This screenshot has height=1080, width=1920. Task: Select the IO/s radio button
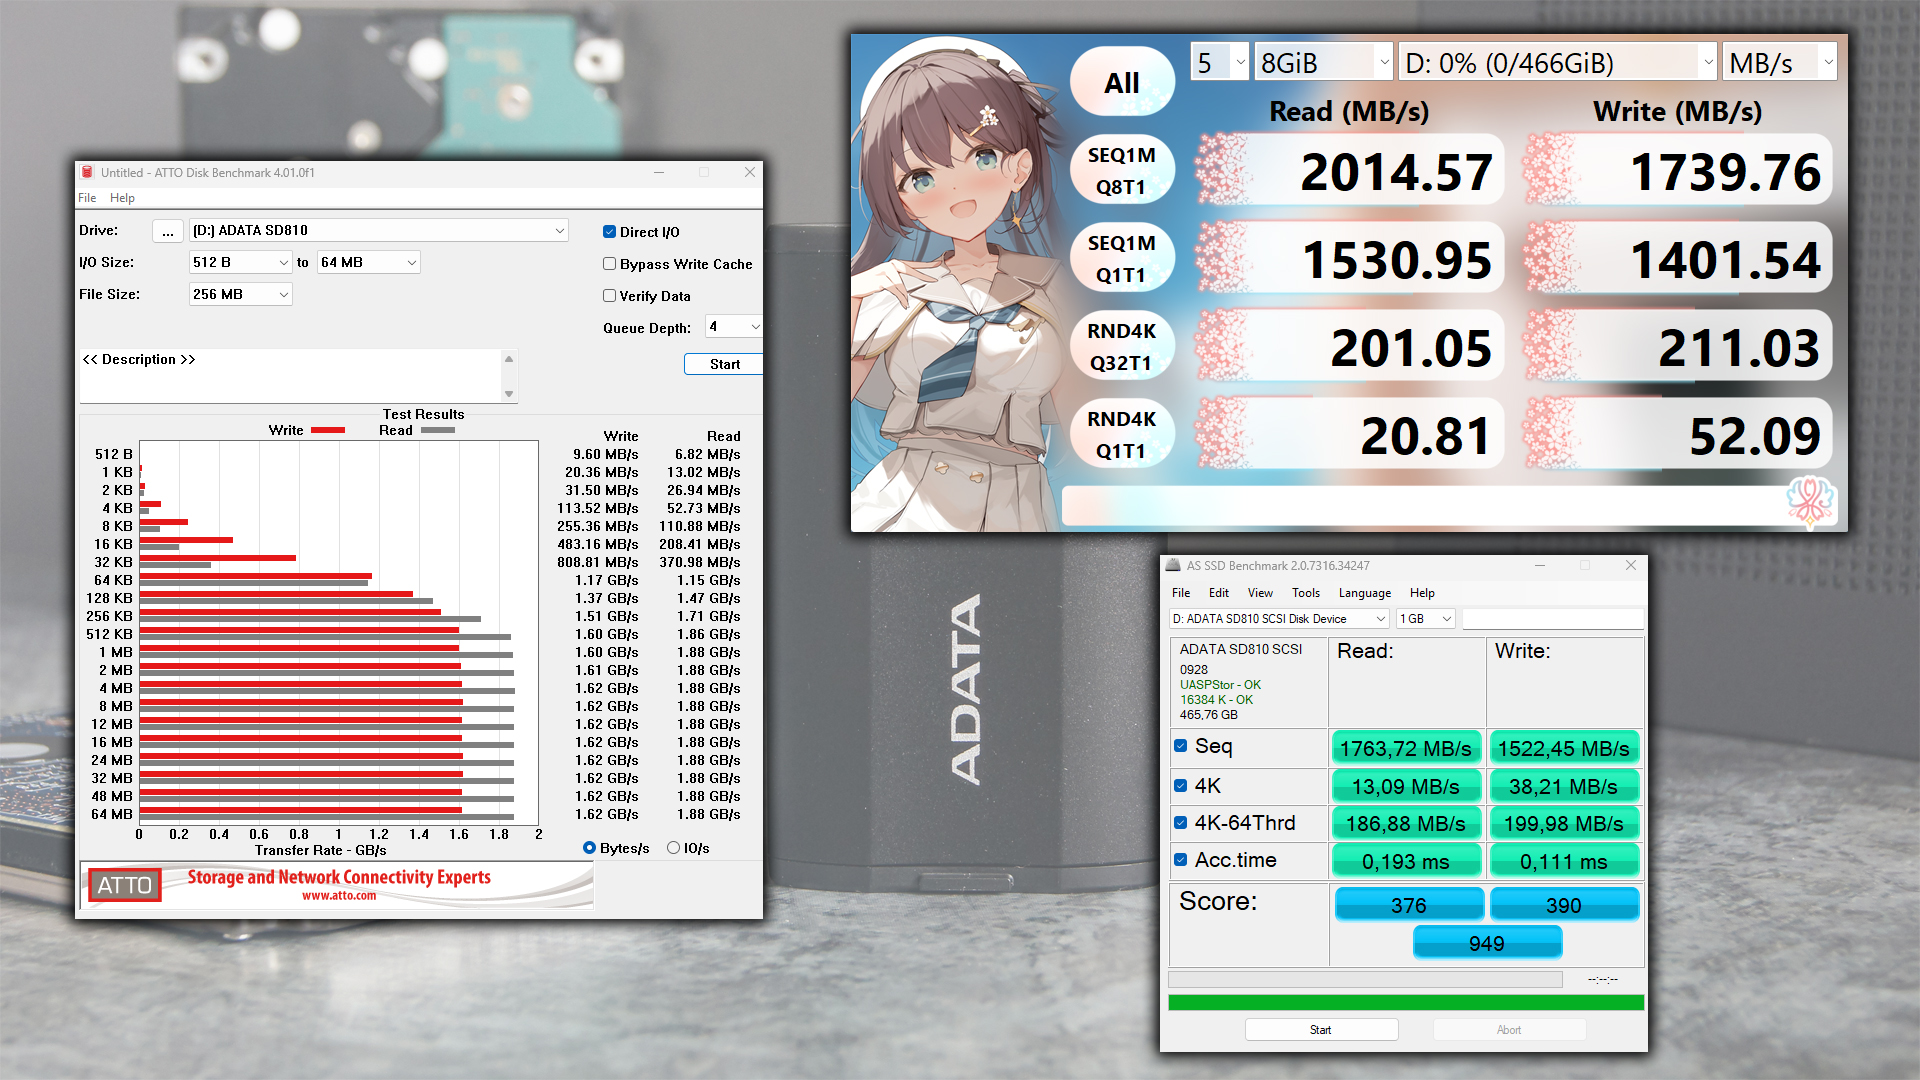pos(673,848)
